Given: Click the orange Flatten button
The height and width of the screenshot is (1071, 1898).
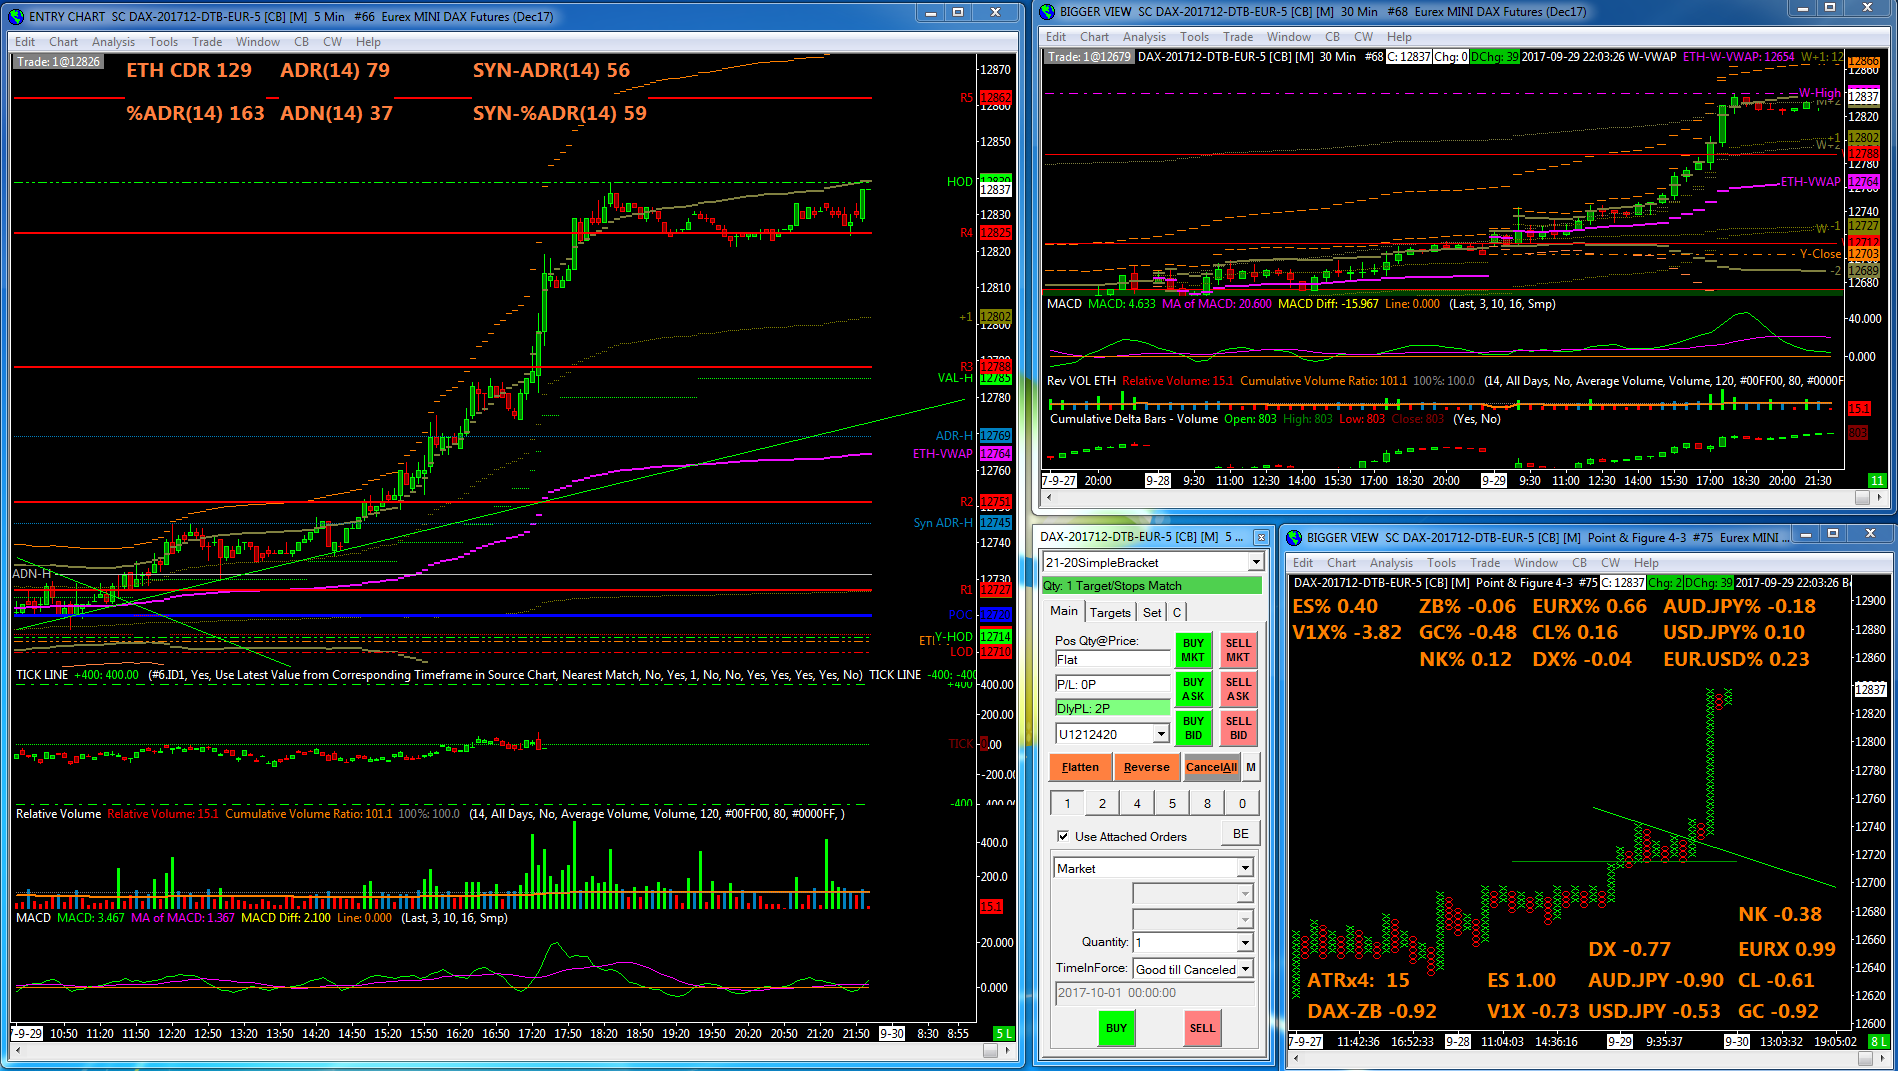Looking at the screenshot, I should (x=1080, y=768).
